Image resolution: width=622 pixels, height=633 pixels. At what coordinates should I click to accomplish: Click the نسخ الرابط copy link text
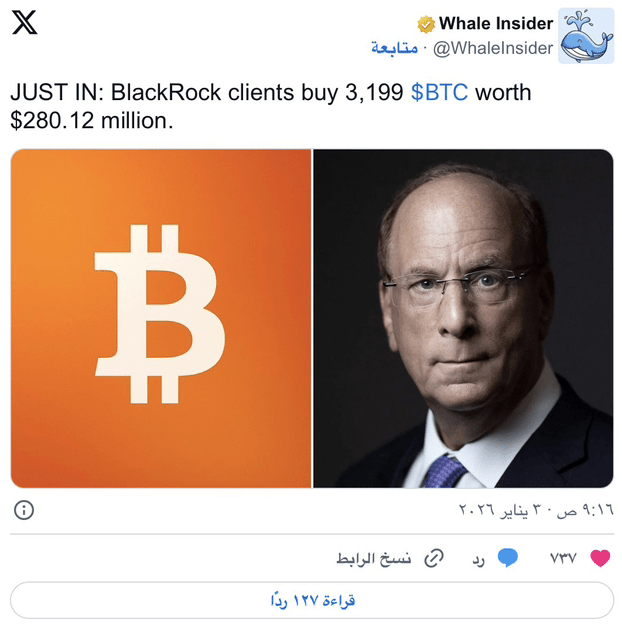click(x=374, y=558)
